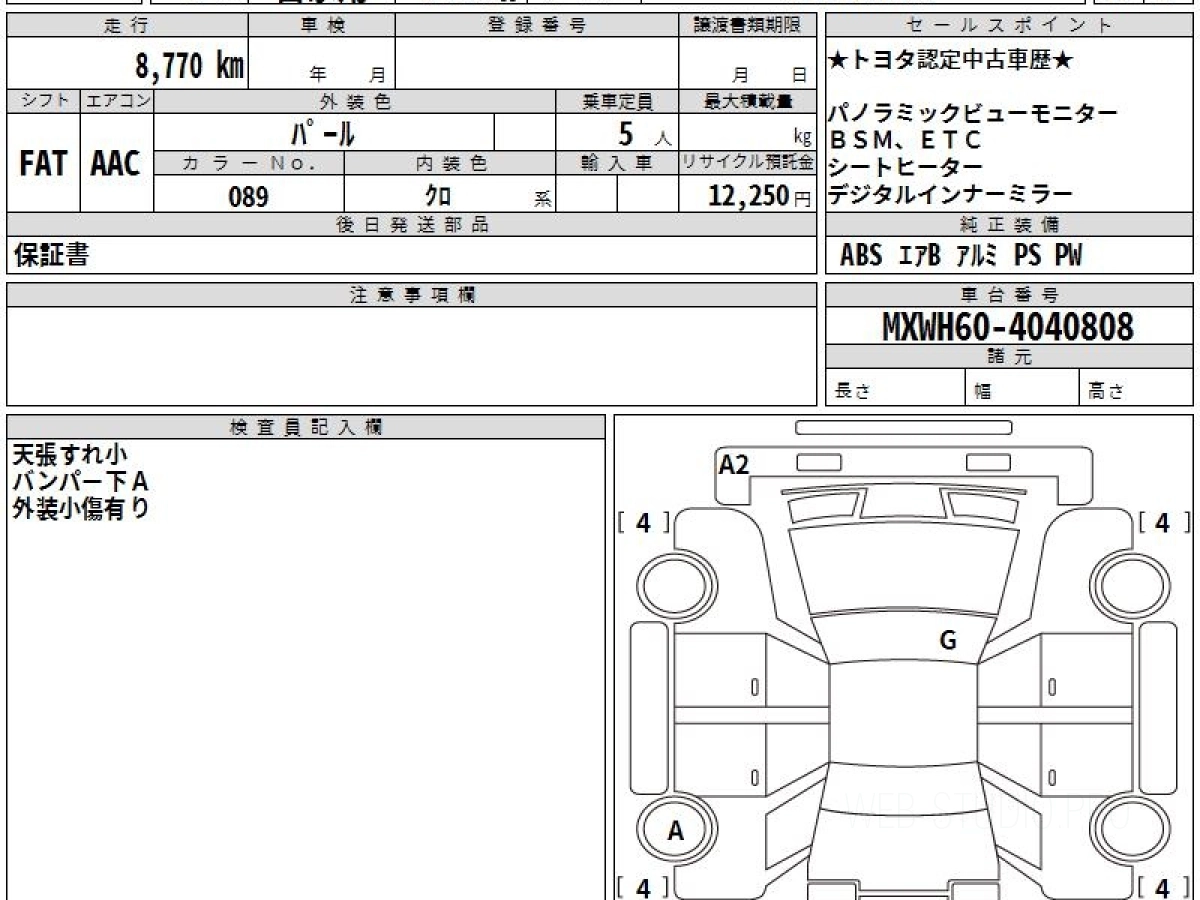Select the セールスポイント heading
The image size is (1200, 900).
click(x=1009, y=26)
